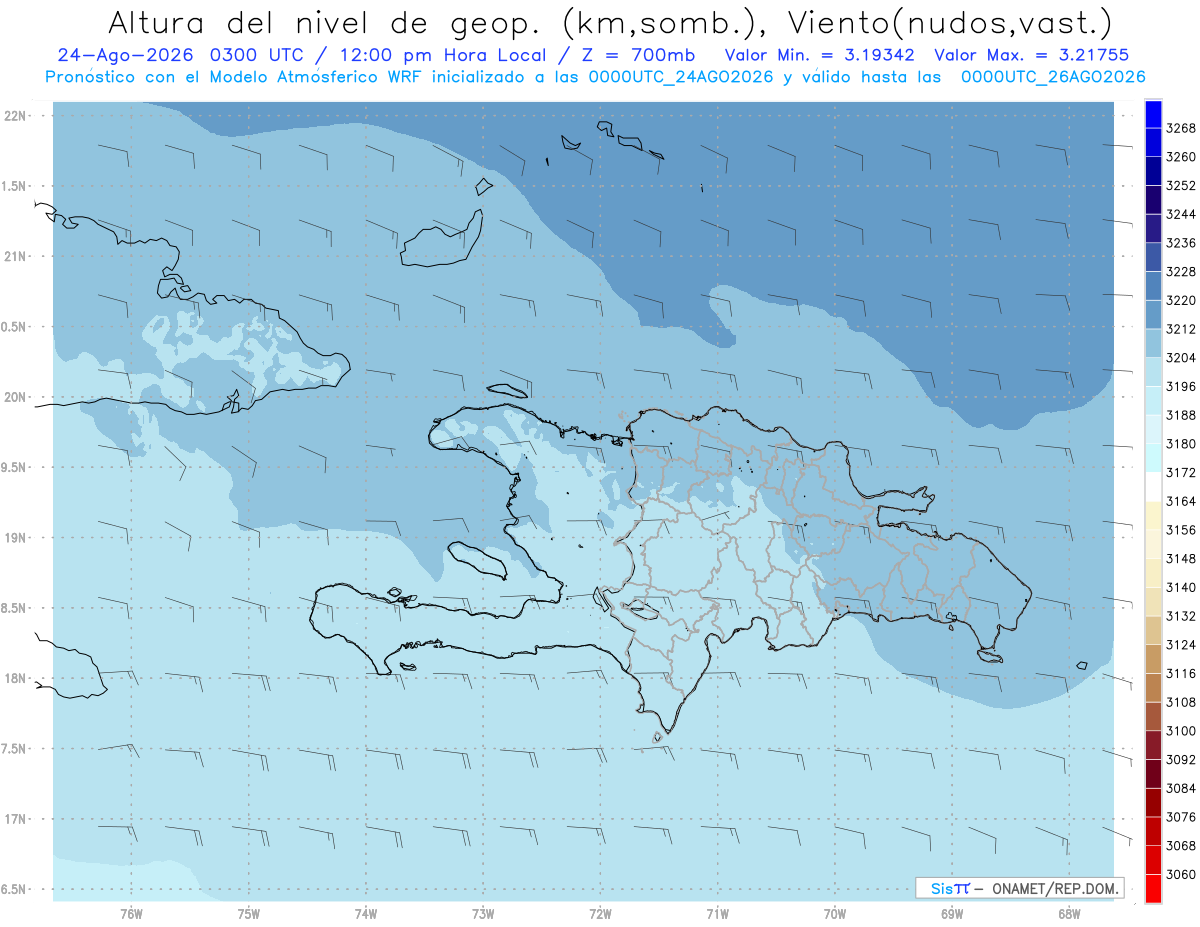The height and width of the screenshot is (927, 1200).
Task: Click the '3164' colorbar value
Action: point(1181,501)
